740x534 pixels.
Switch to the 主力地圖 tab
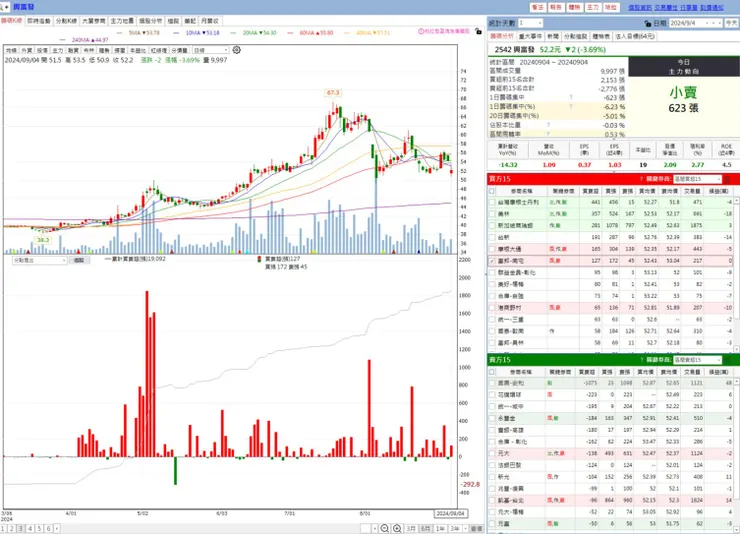pyautogui.click(x=122, y=21)
